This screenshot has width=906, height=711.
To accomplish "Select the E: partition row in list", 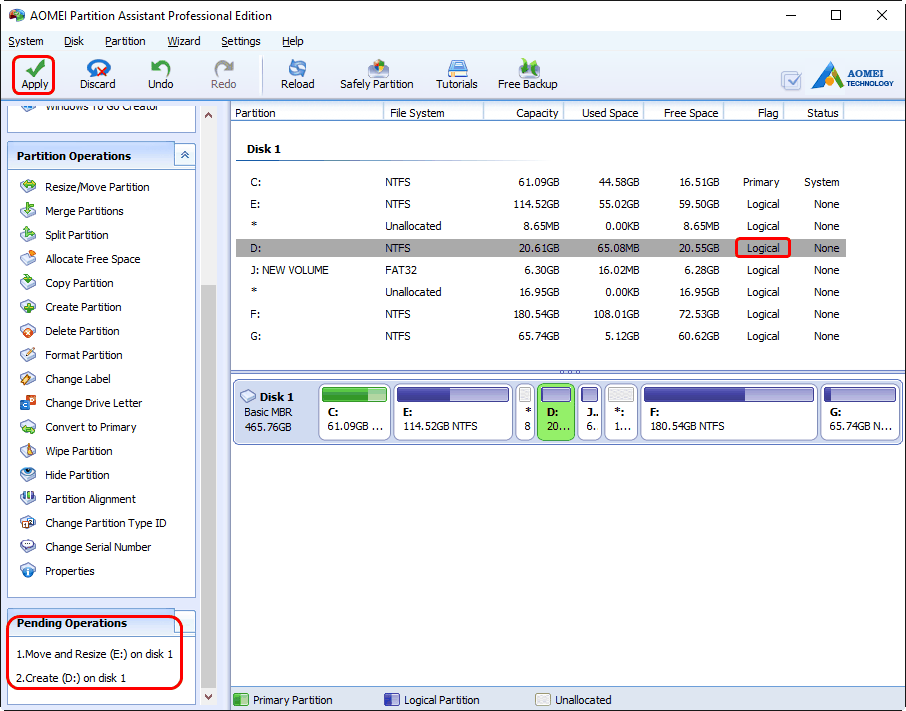I will (x=541, y=204).
